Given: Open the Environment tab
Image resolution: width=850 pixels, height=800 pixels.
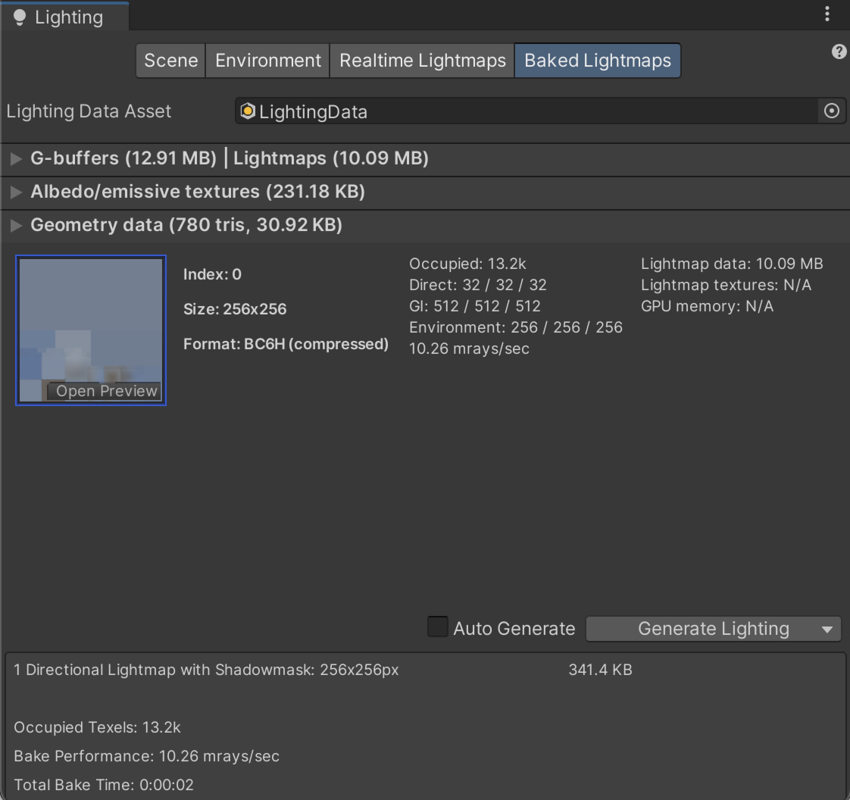Looking at the screenshot, I should (x=268, y=60).
